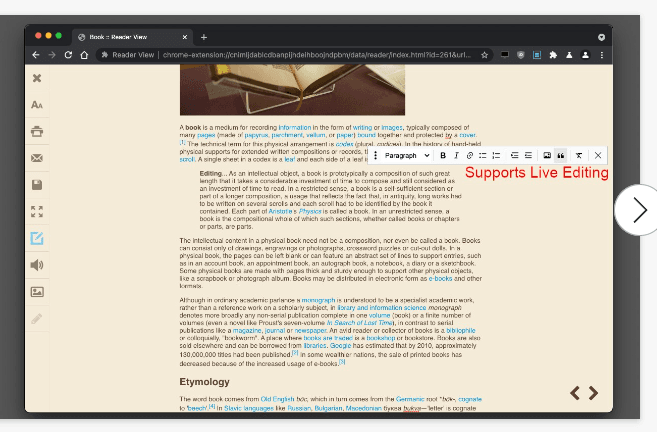Go to previous page with left chevron
This screenshot has width=657, height=432.
tap(575, 393)
